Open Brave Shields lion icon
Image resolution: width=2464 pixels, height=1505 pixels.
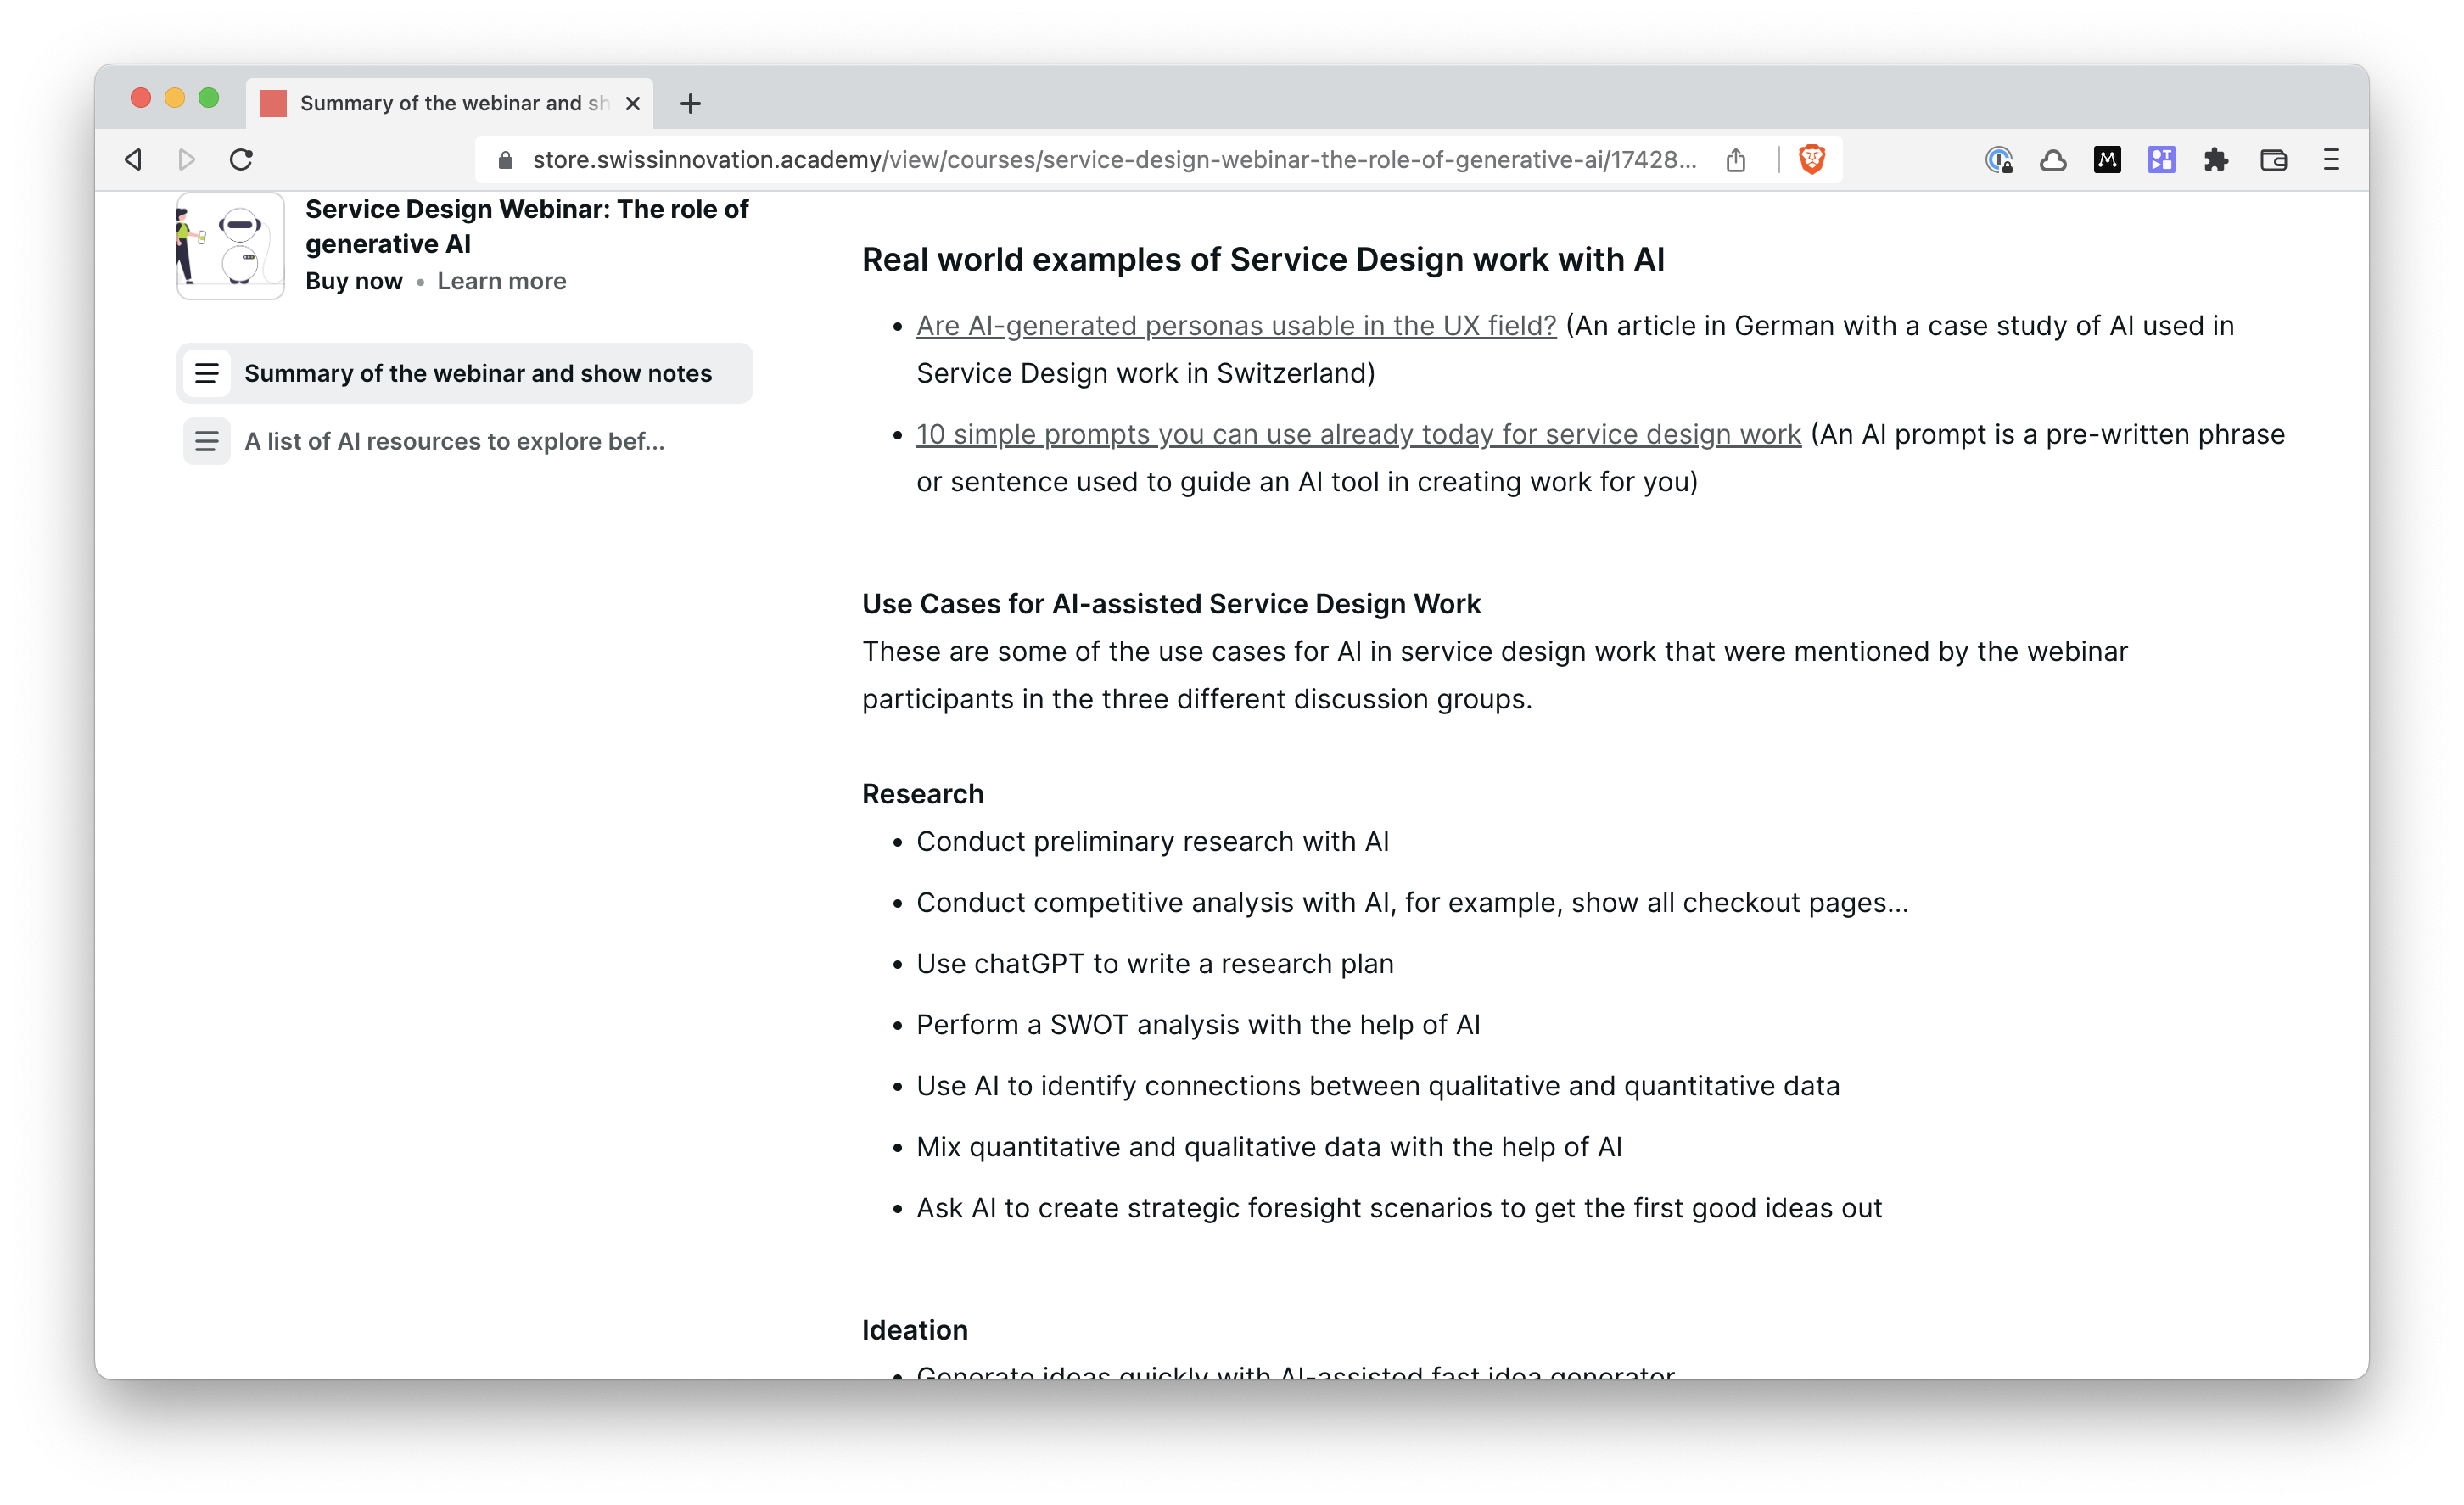click(x=1811, y=160)
